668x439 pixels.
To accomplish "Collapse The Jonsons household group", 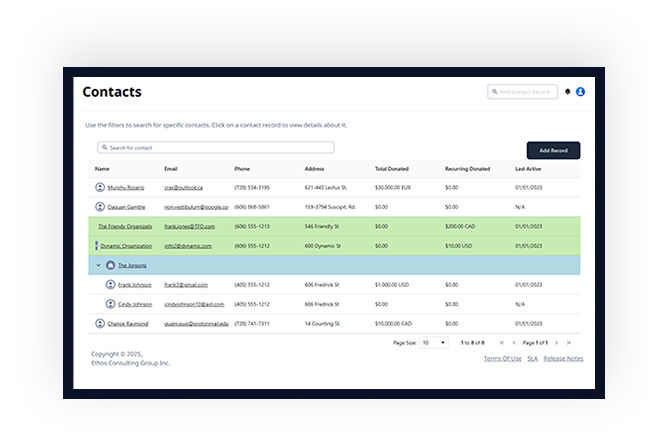I will click(x=98, y=265).
